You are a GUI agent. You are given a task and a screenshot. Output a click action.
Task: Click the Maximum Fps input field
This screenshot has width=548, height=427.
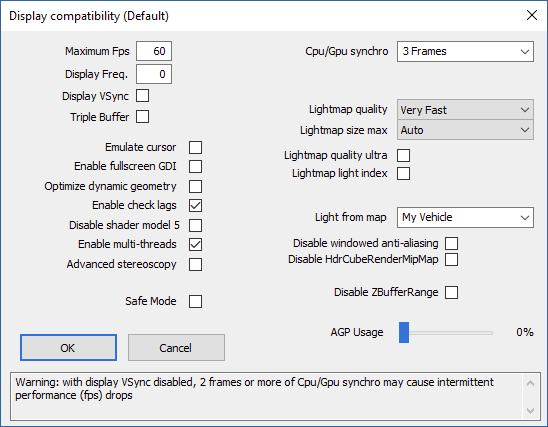click(154, 51)
